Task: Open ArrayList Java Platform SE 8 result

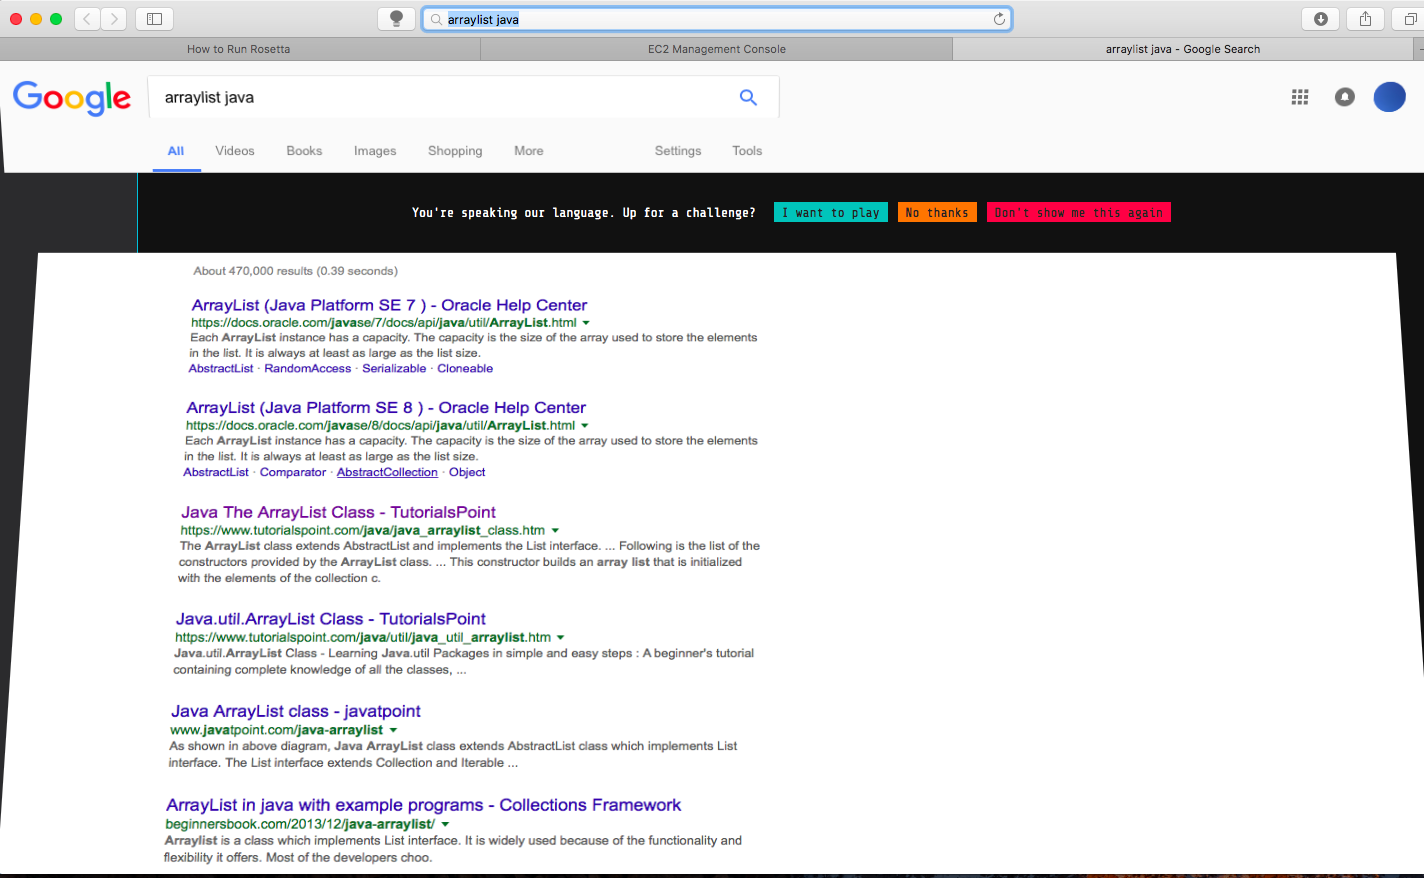Action: (386, 408)
